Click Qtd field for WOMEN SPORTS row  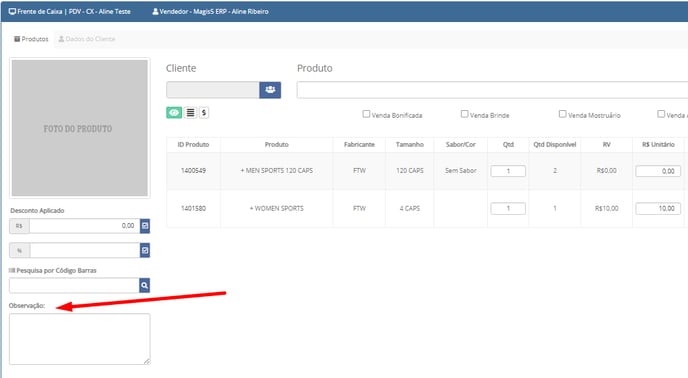click(x=508, y=209)
